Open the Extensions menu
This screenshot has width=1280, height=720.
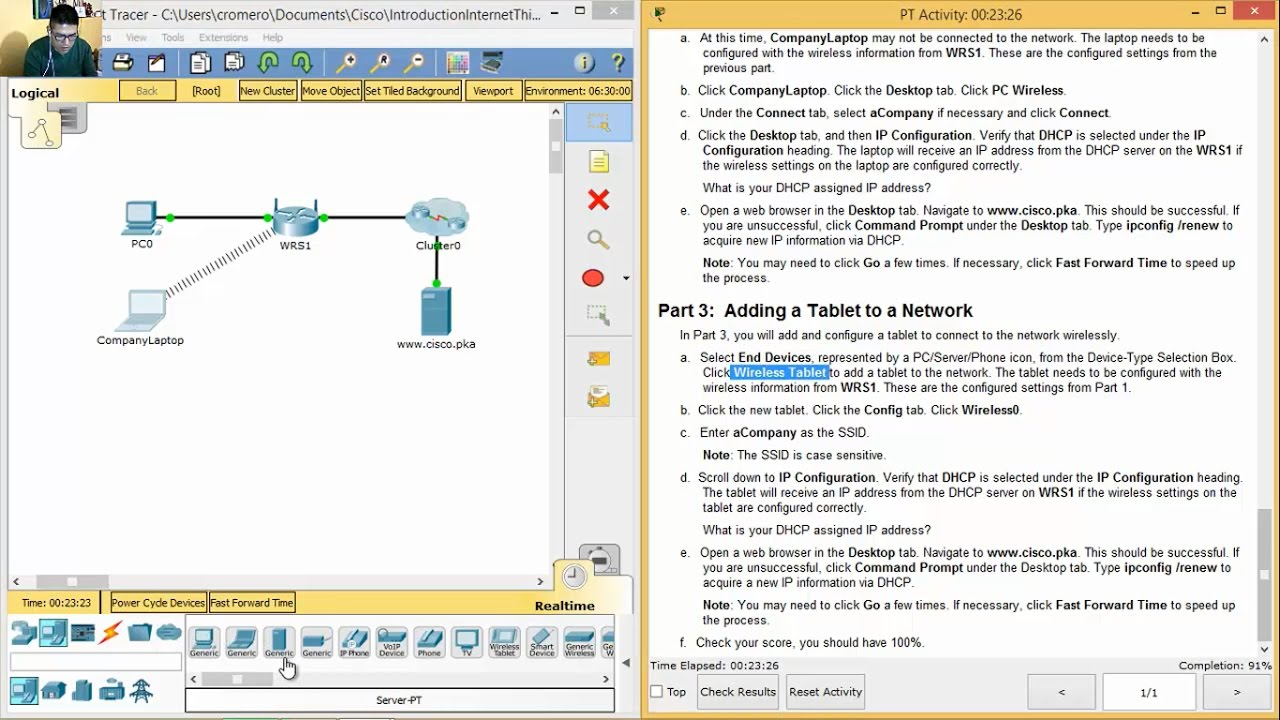[x=223, y=37]
